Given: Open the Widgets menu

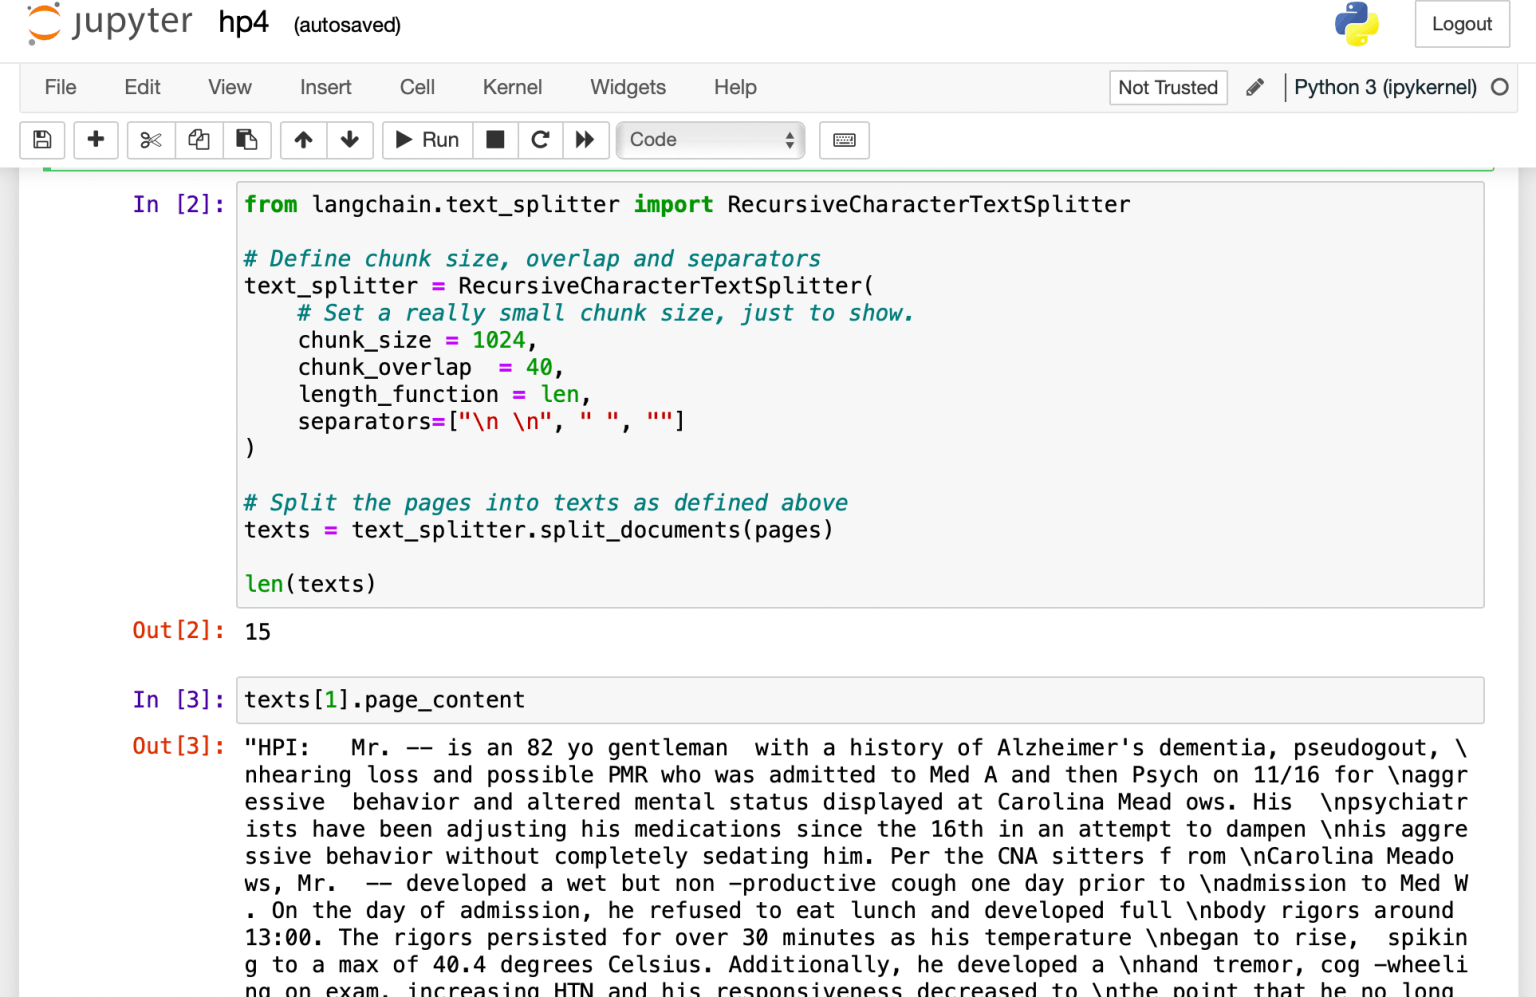Looking at the screenshot, I should (627, 87).
